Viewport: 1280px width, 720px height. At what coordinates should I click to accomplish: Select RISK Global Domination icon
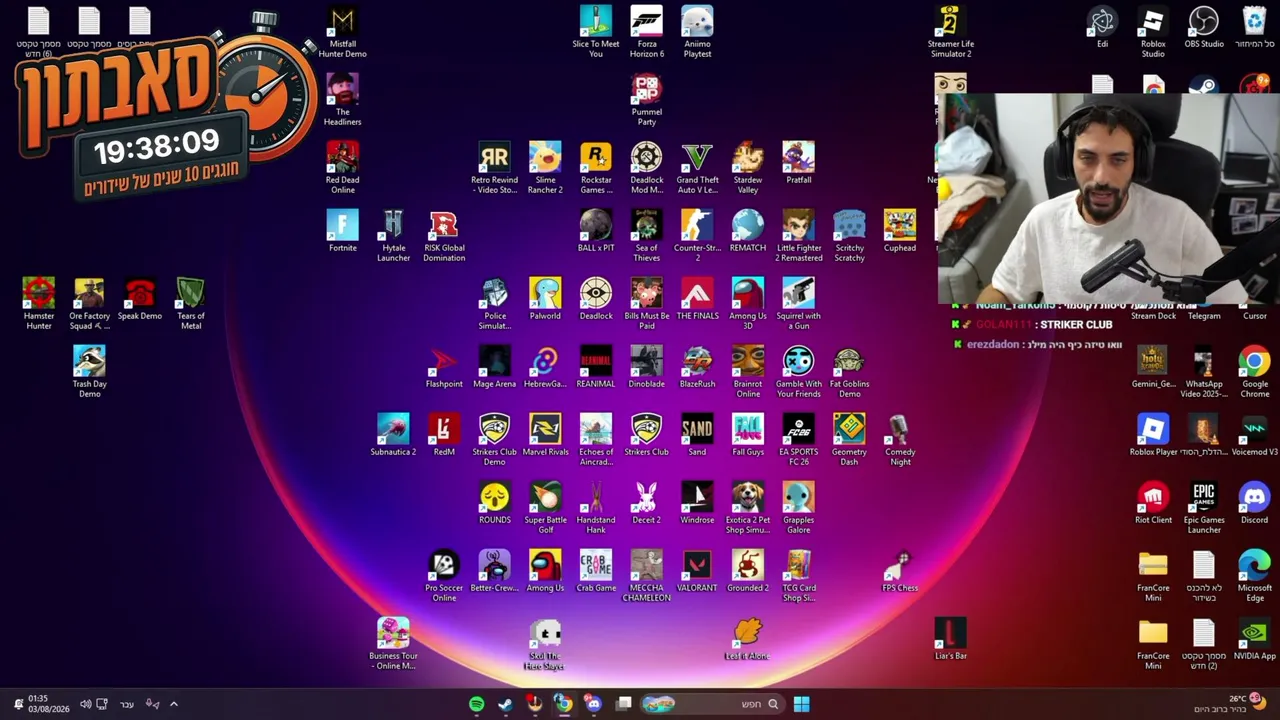pyautogui.click(x=444, y=236)
